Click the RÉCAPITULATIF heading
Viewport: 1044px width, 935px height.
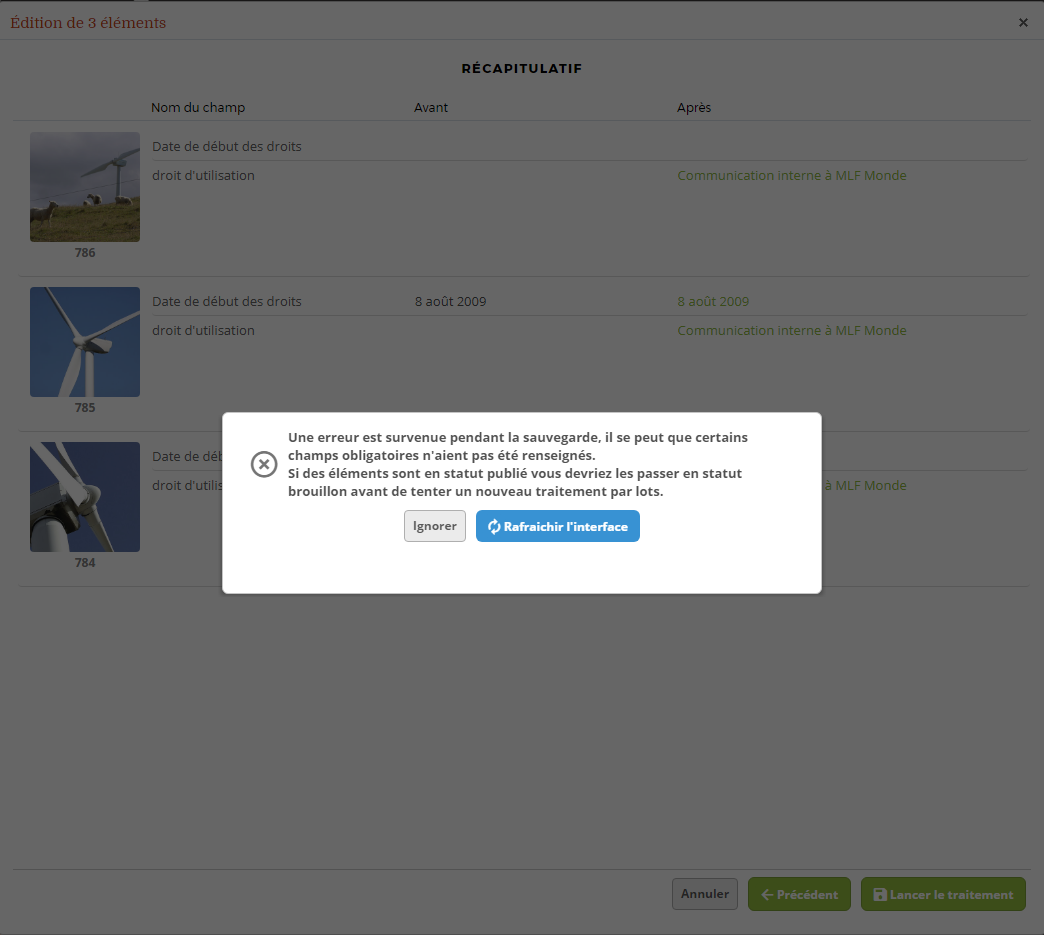click(521, 69)
